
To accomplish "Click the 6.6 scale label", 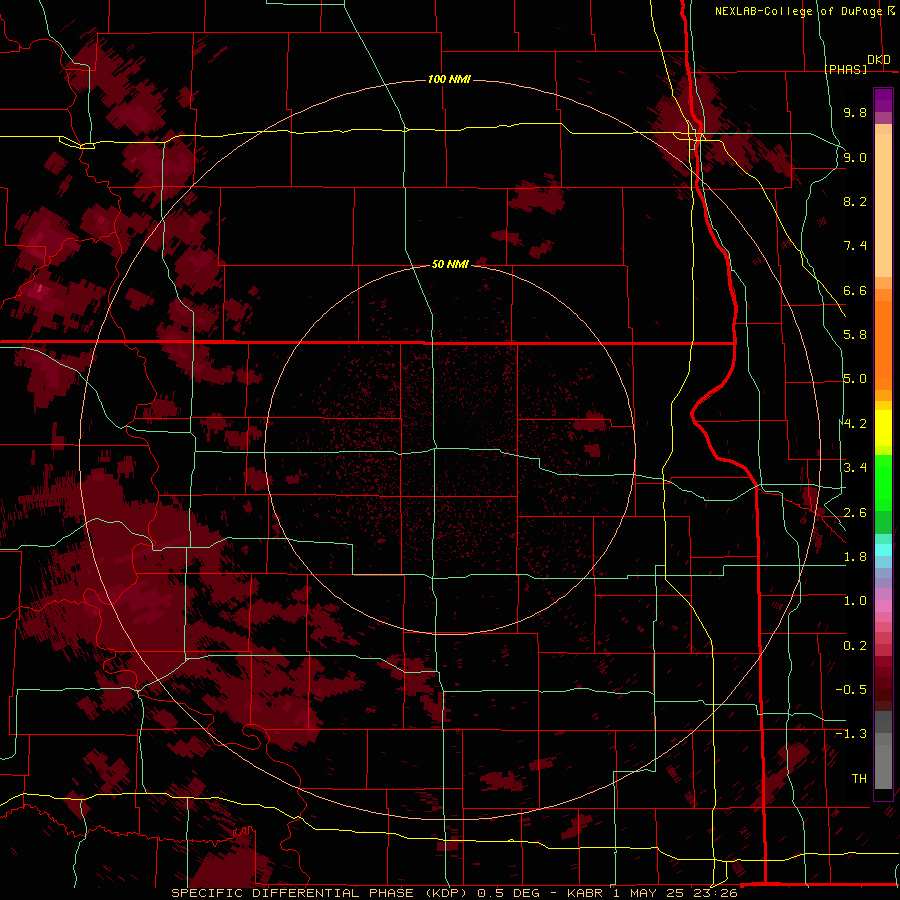I will point(855,290).
